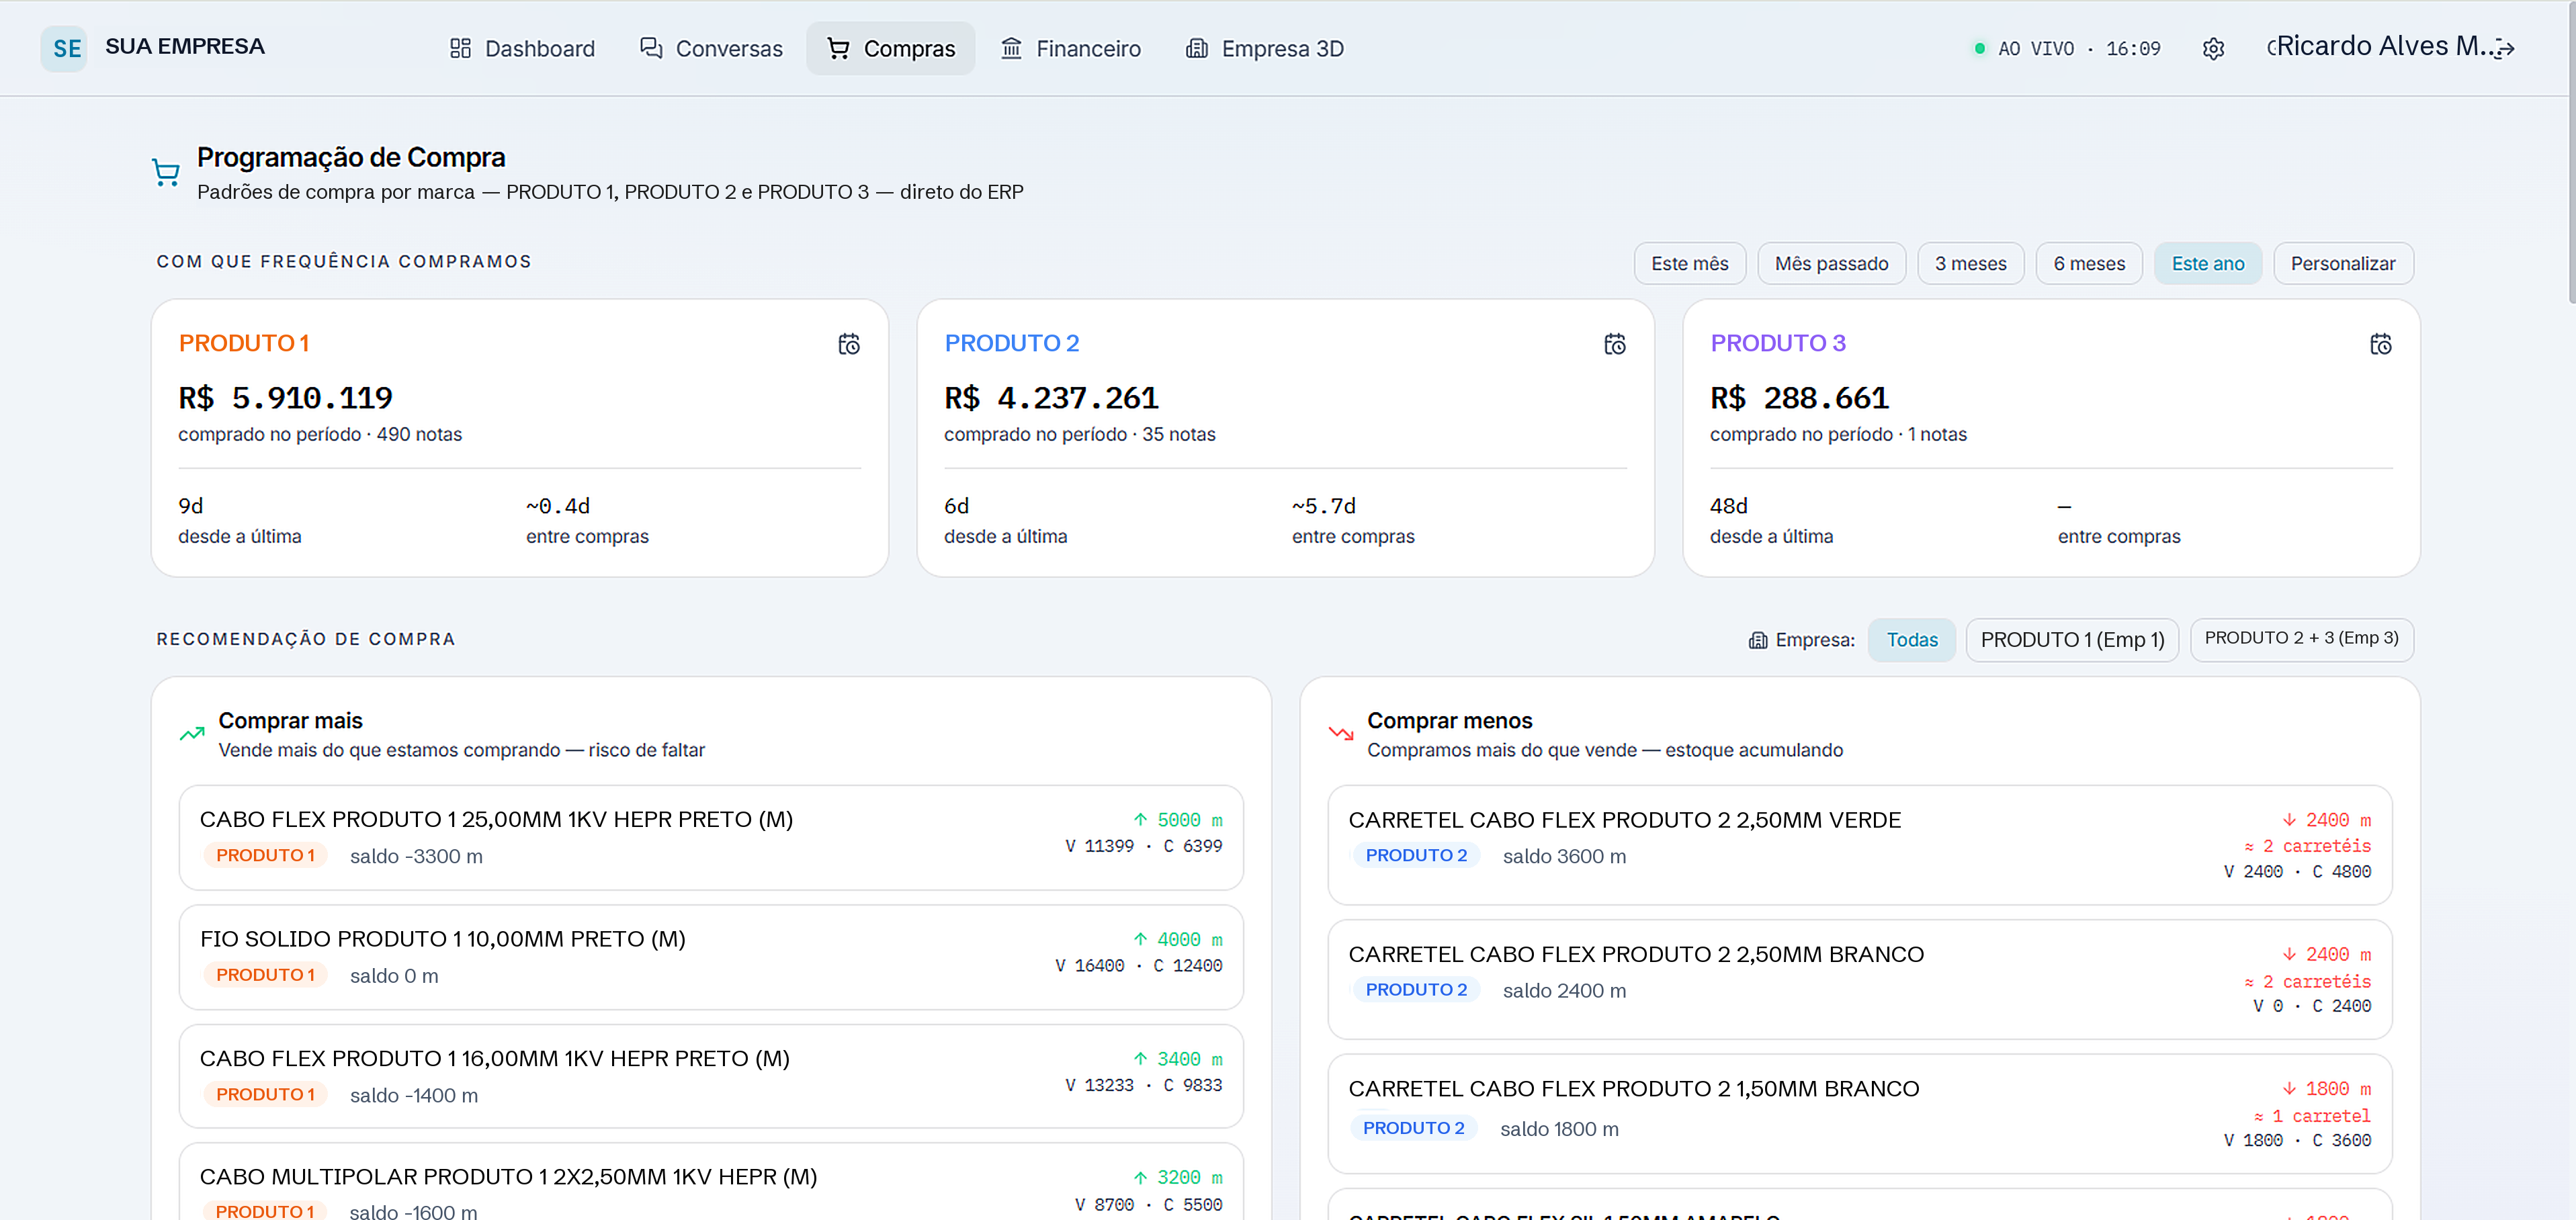Viewport: 2576px width, 1220px height.
Task: Filter period by Mês passado
Action: tap(1831, 264)
